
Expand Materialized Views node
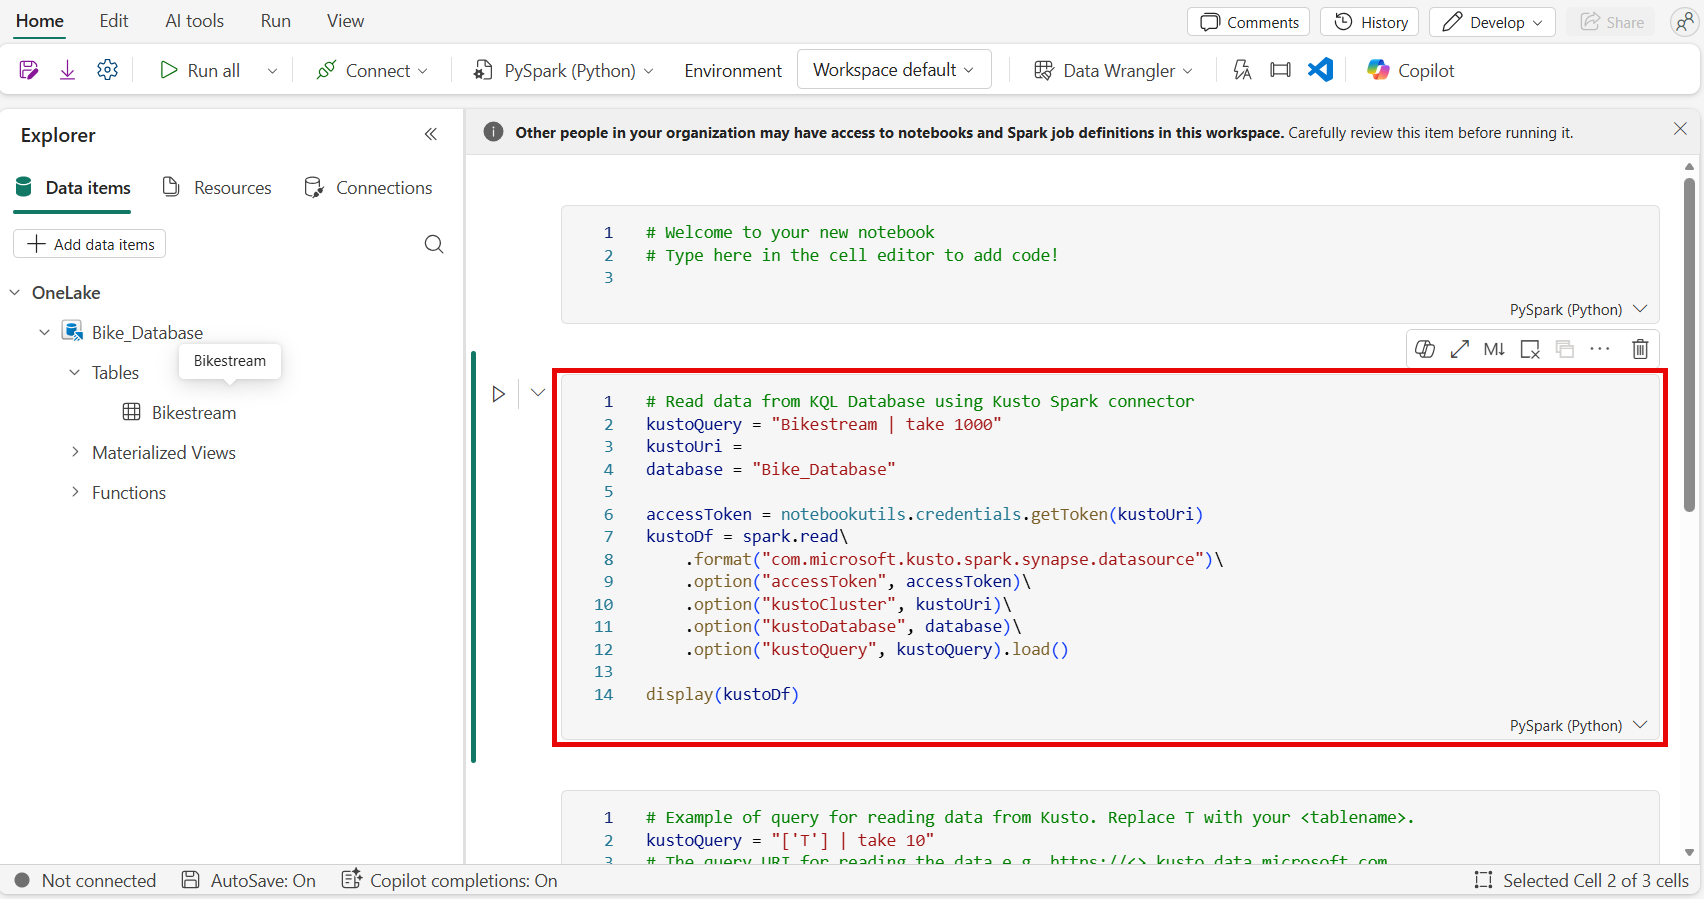75,453
